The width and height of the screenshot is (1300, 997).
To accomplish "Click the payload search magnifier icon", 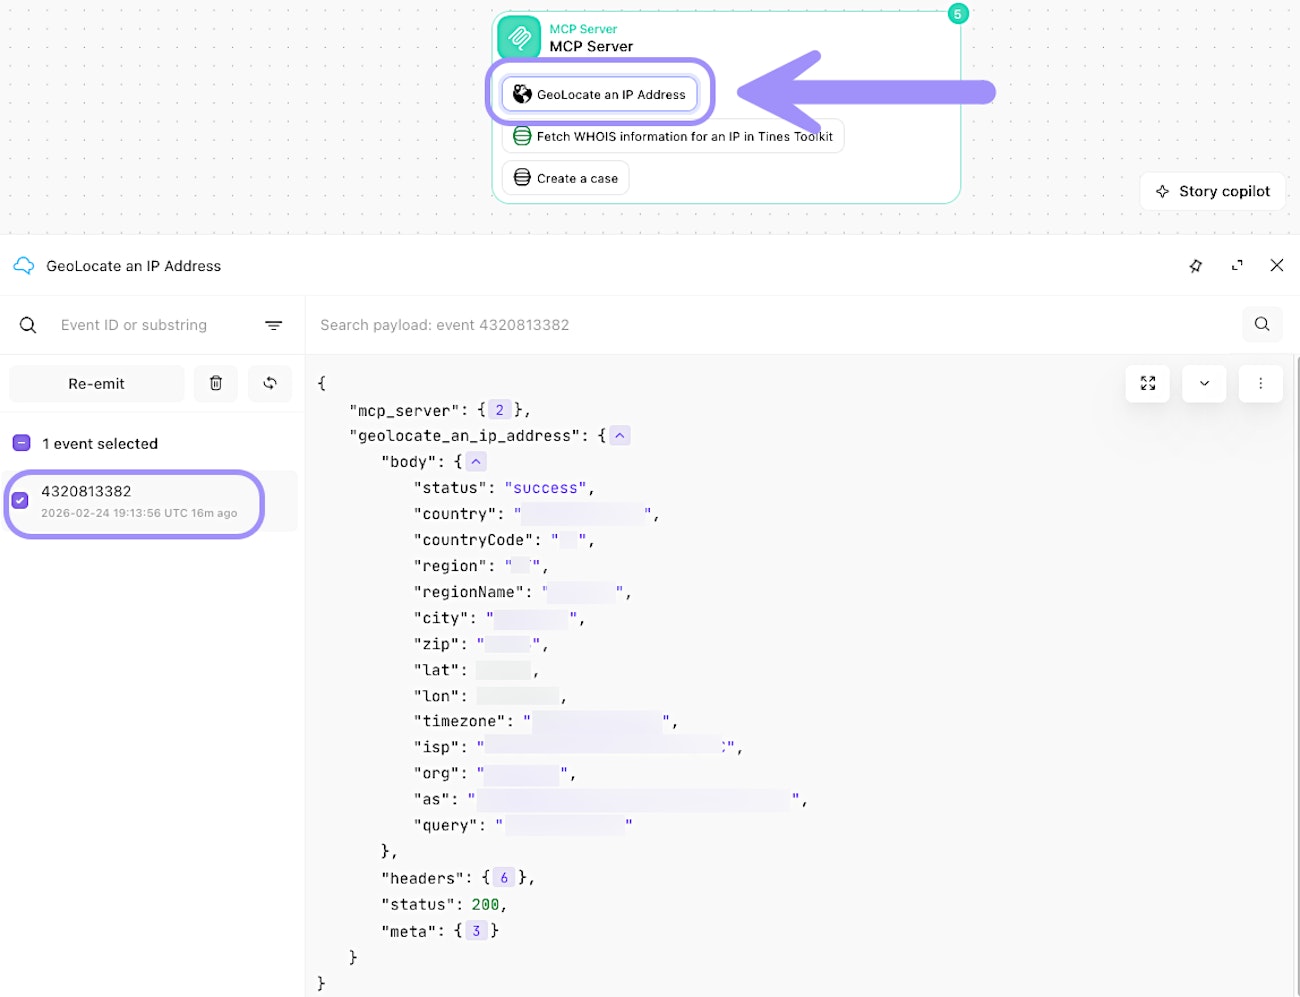I will click(1262, 324).
